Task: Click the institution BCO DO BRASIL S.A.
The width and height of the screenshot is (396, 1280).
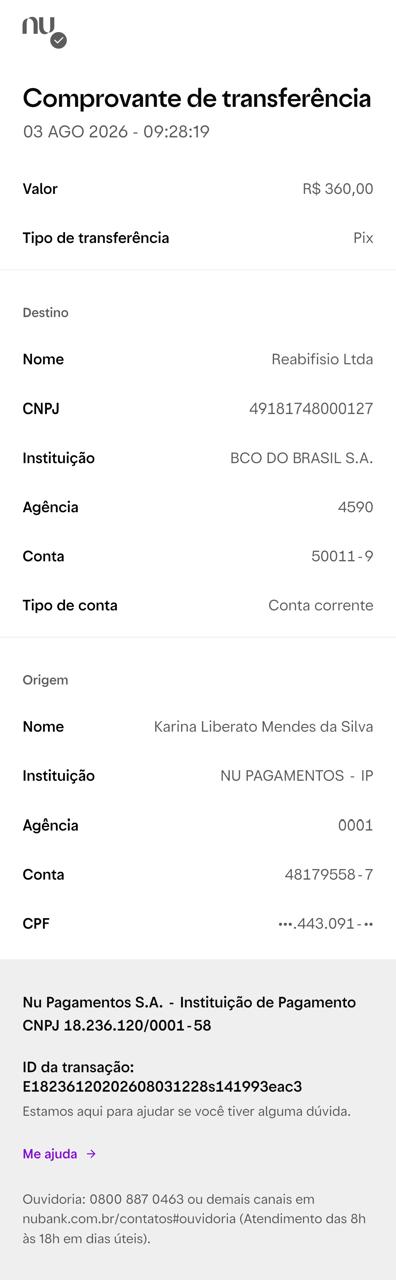Action: (x=302, y=458)
